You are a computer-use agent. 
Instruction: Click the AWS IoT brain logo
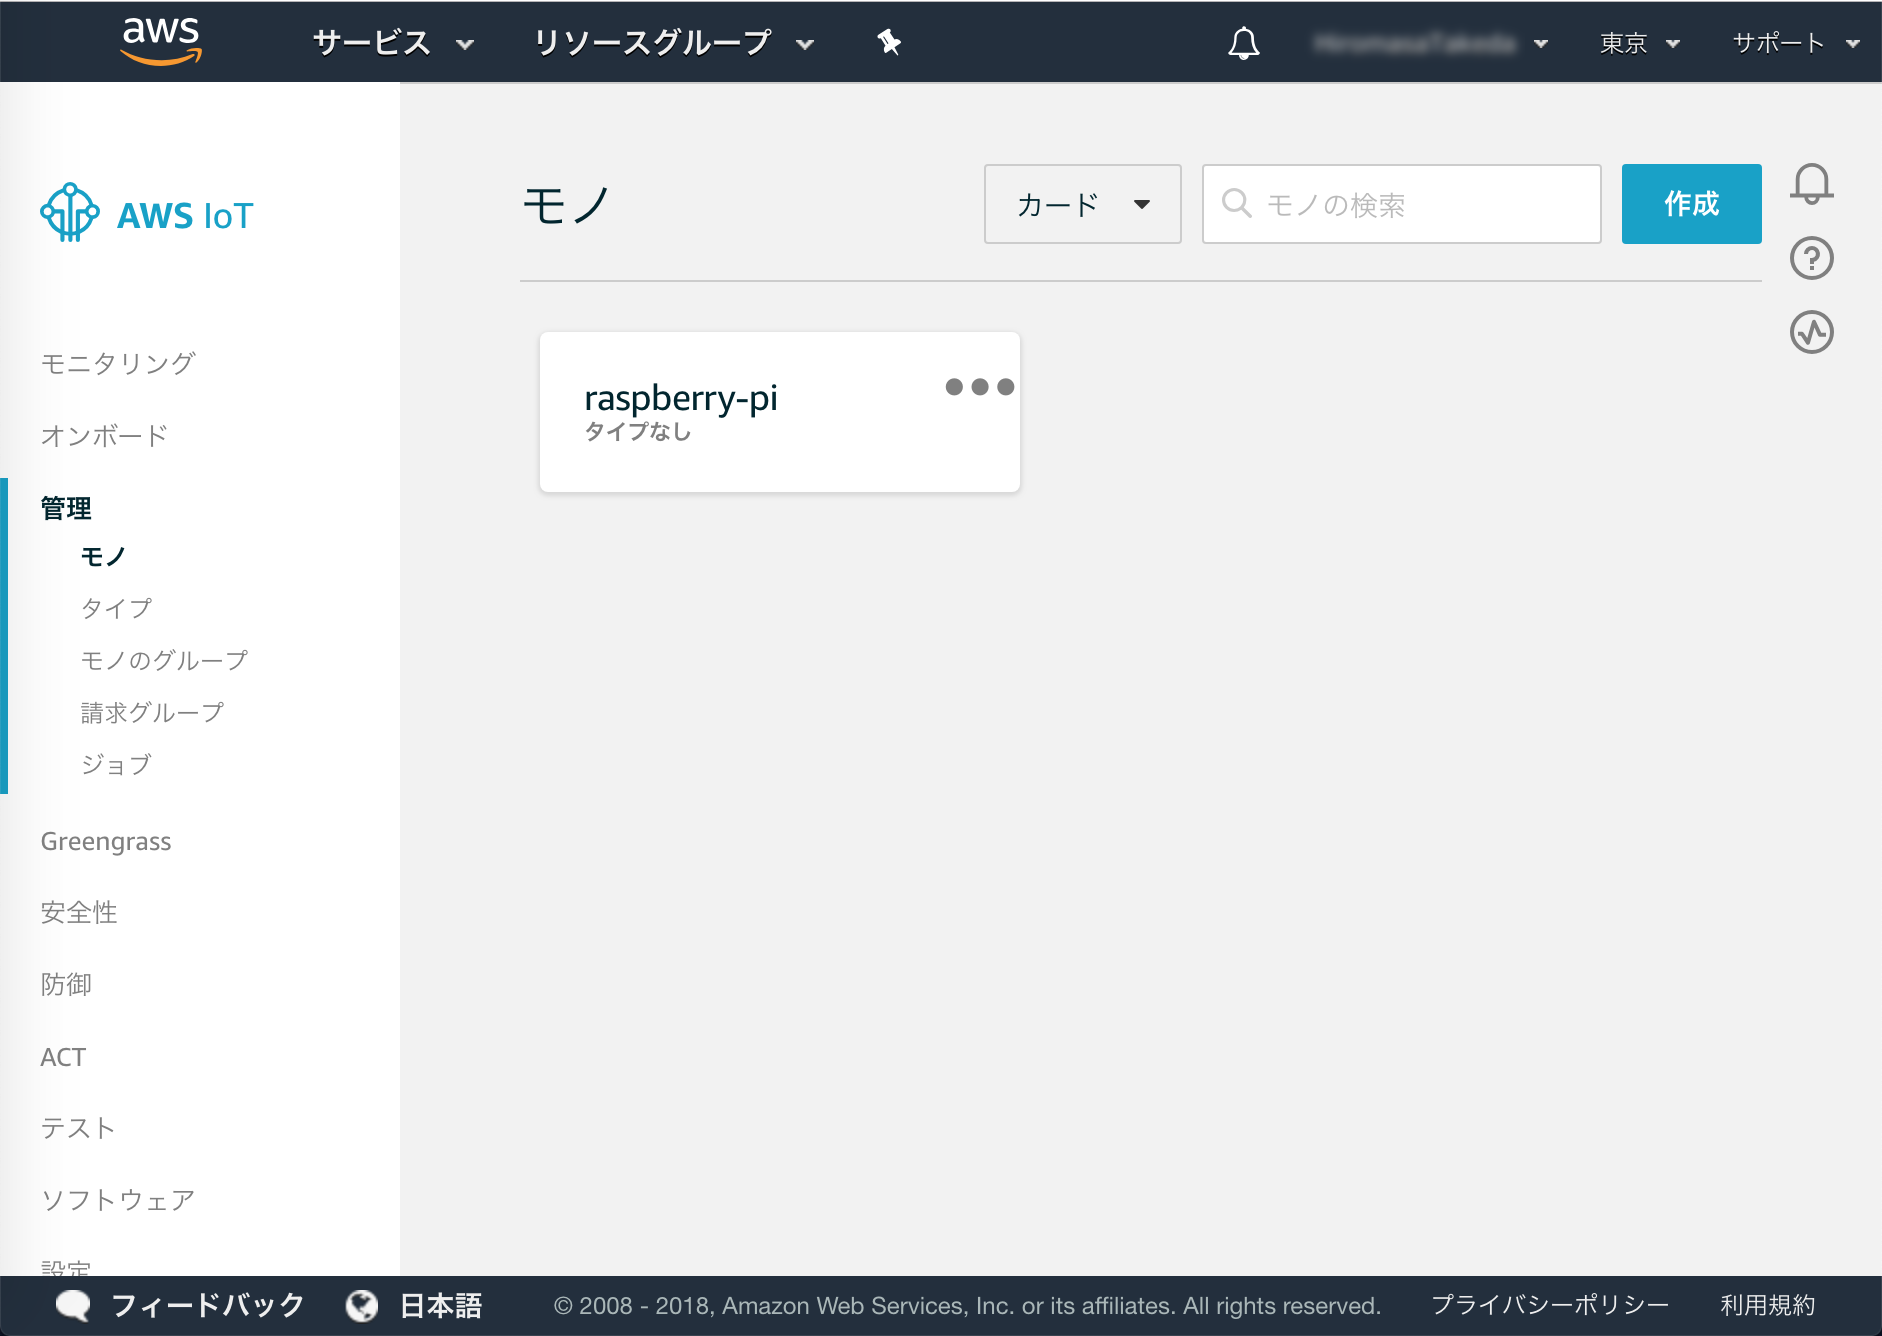click(x=70, y=212)
